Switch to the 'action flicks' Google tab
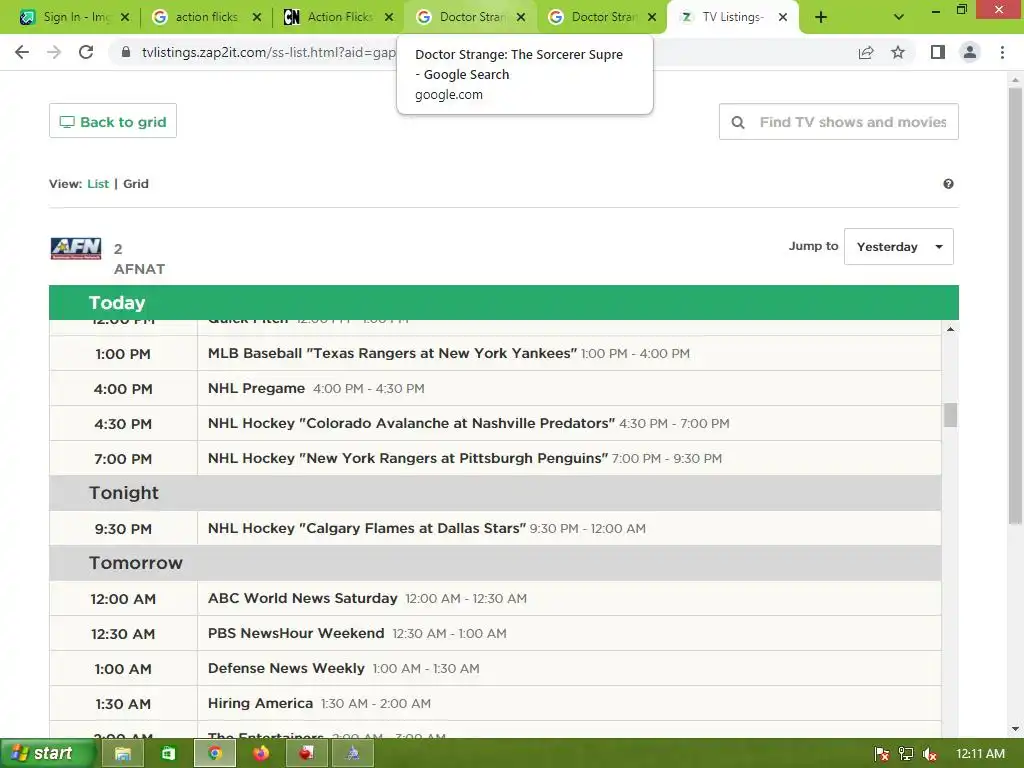Image resolution: width=1024 pixels, height=768 pixels. (x=205, y=17)
